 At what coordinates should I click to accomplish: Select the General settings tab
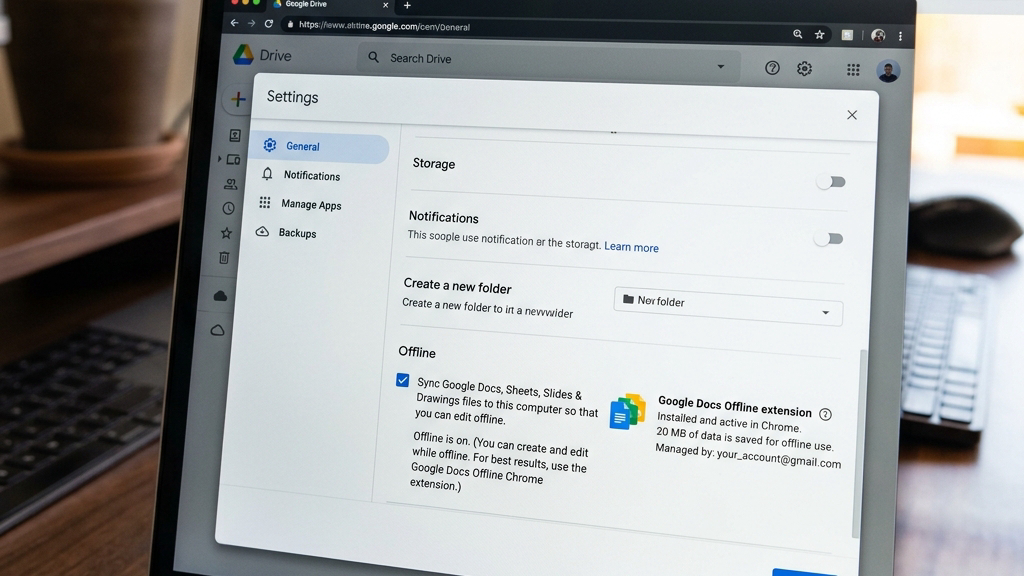[321, 147]
